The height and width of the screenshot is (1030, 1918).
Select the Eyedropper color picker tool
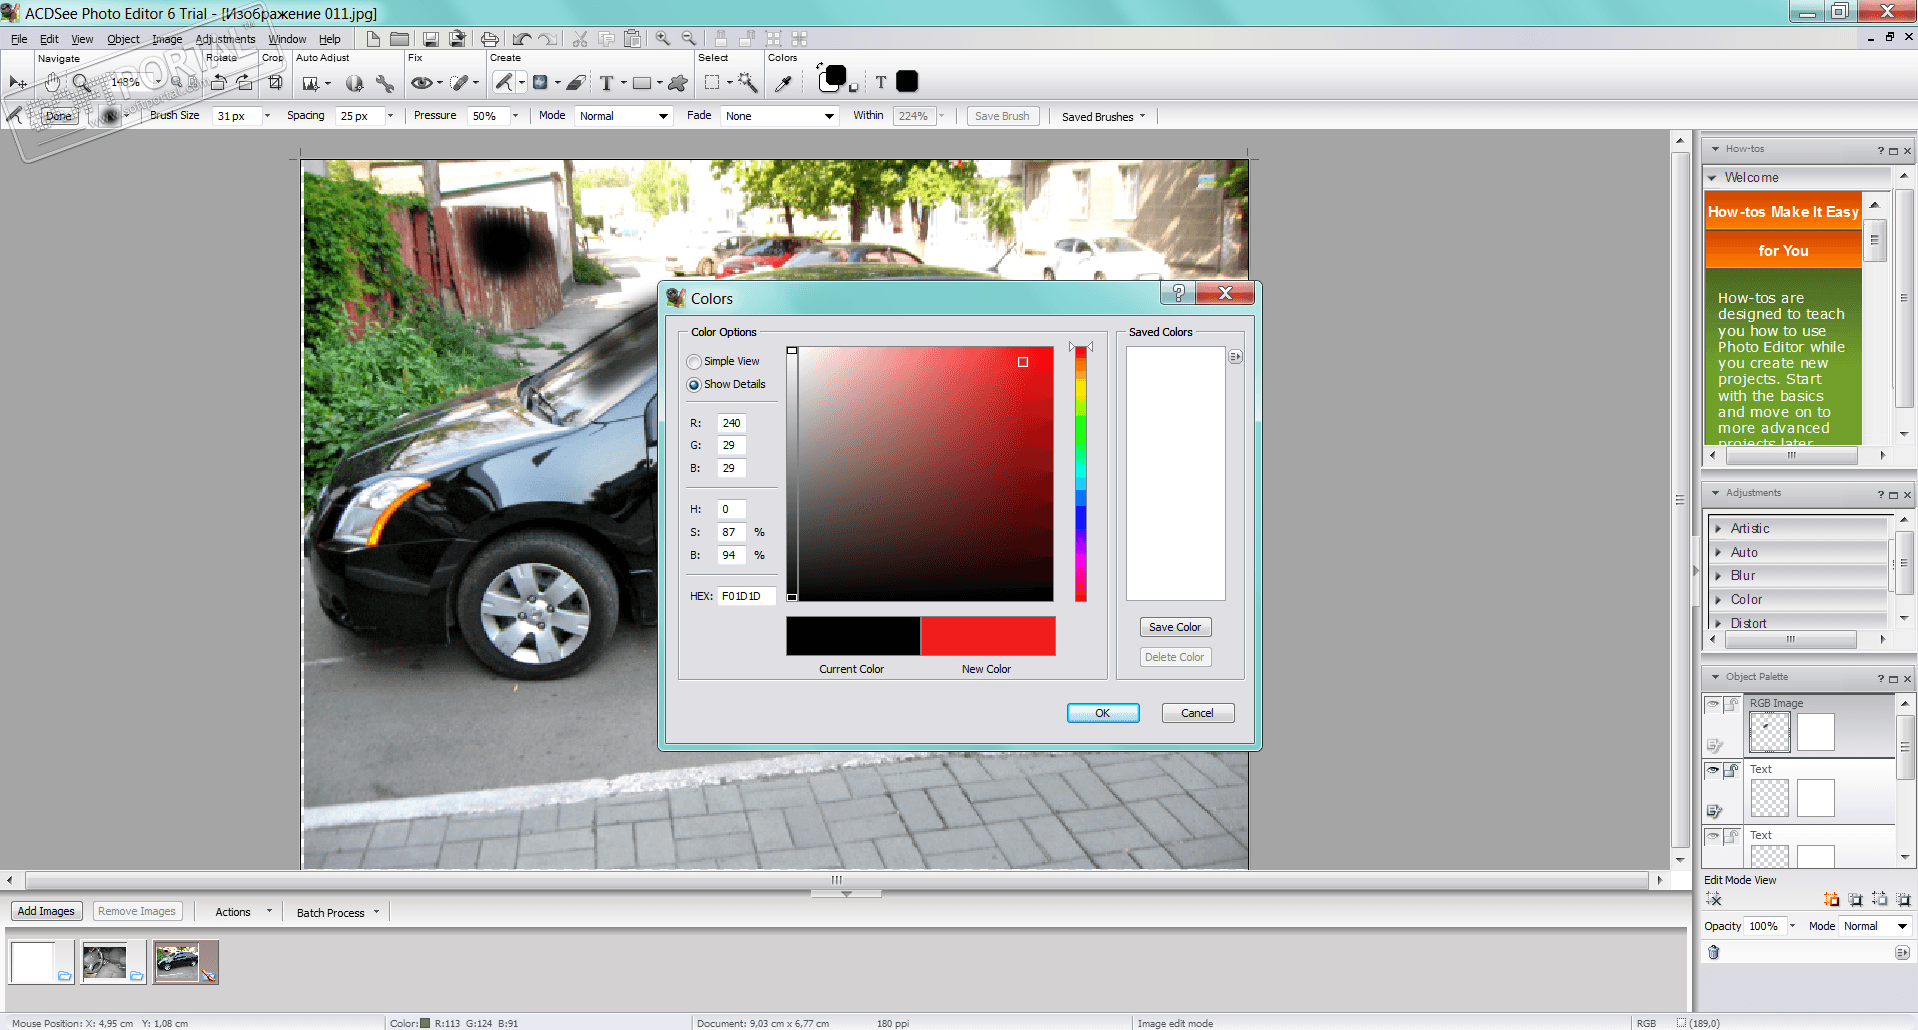(x=784, y=83)
